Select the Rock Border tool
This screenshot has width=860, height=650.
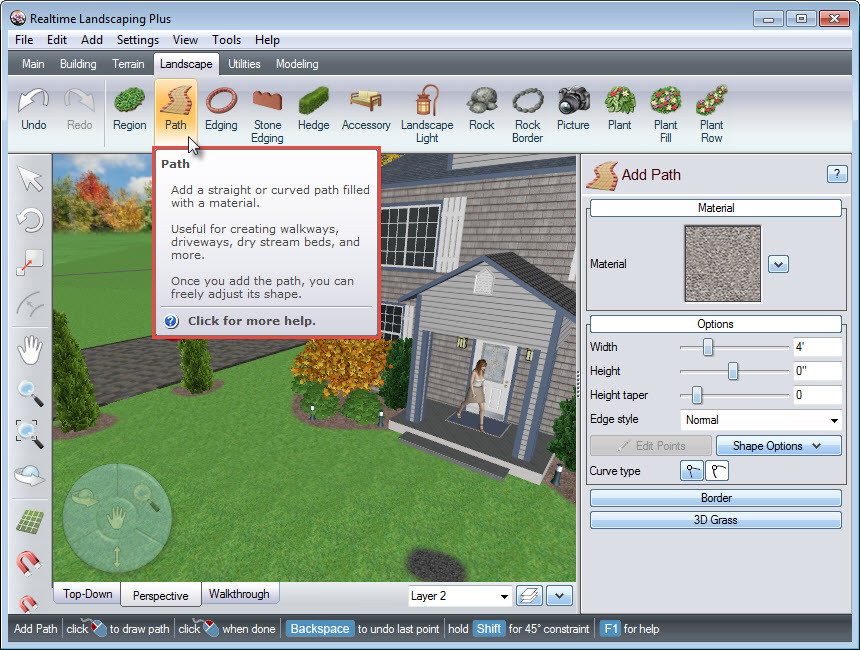pyautogui.click(x=527, y=115)
